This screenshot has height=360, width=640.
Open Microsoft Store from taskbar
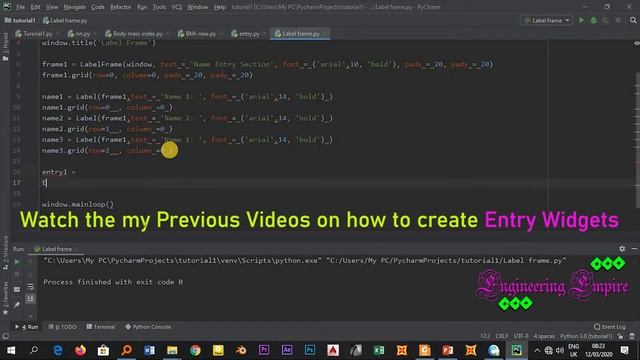pos(103,350)
